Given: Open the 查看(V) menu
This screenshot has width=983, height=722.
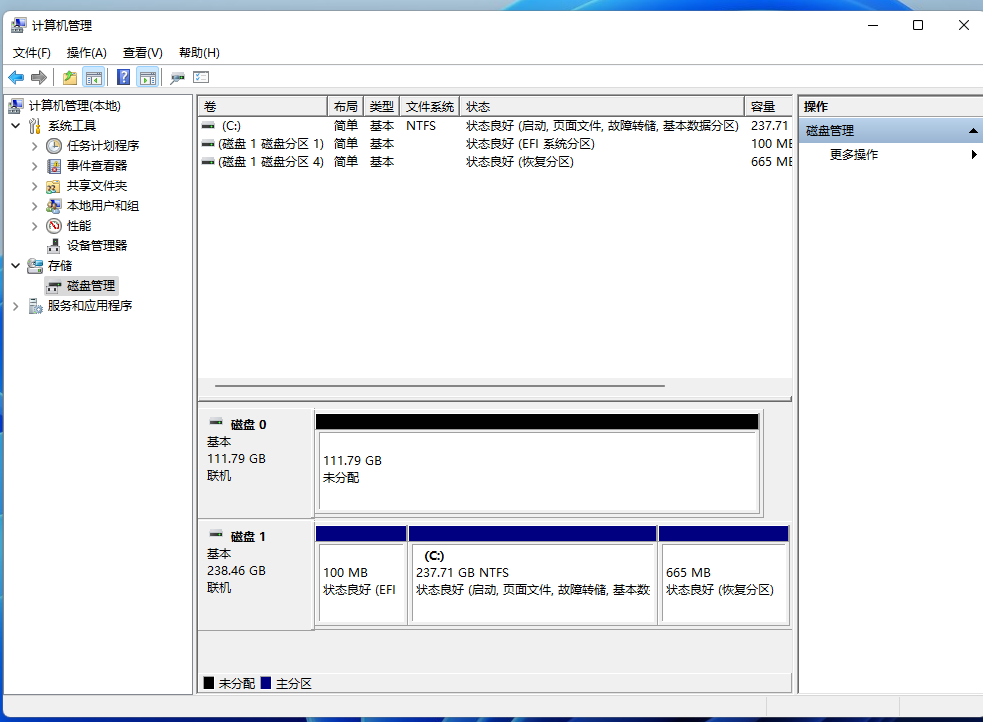Looking at the screenshot, I should point(141,52).
